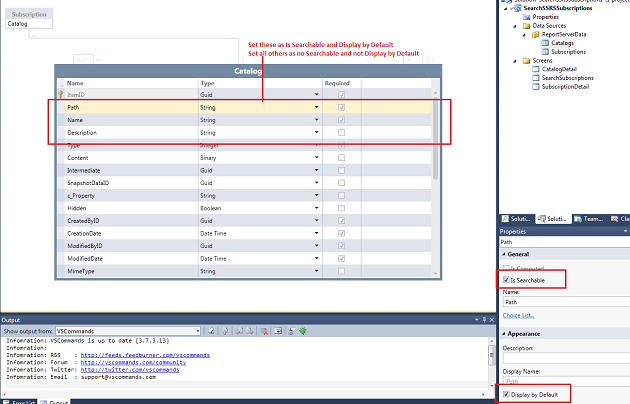Click the Catalogs table icon in solution tree

pyautogui.click(x=545, y=43)
